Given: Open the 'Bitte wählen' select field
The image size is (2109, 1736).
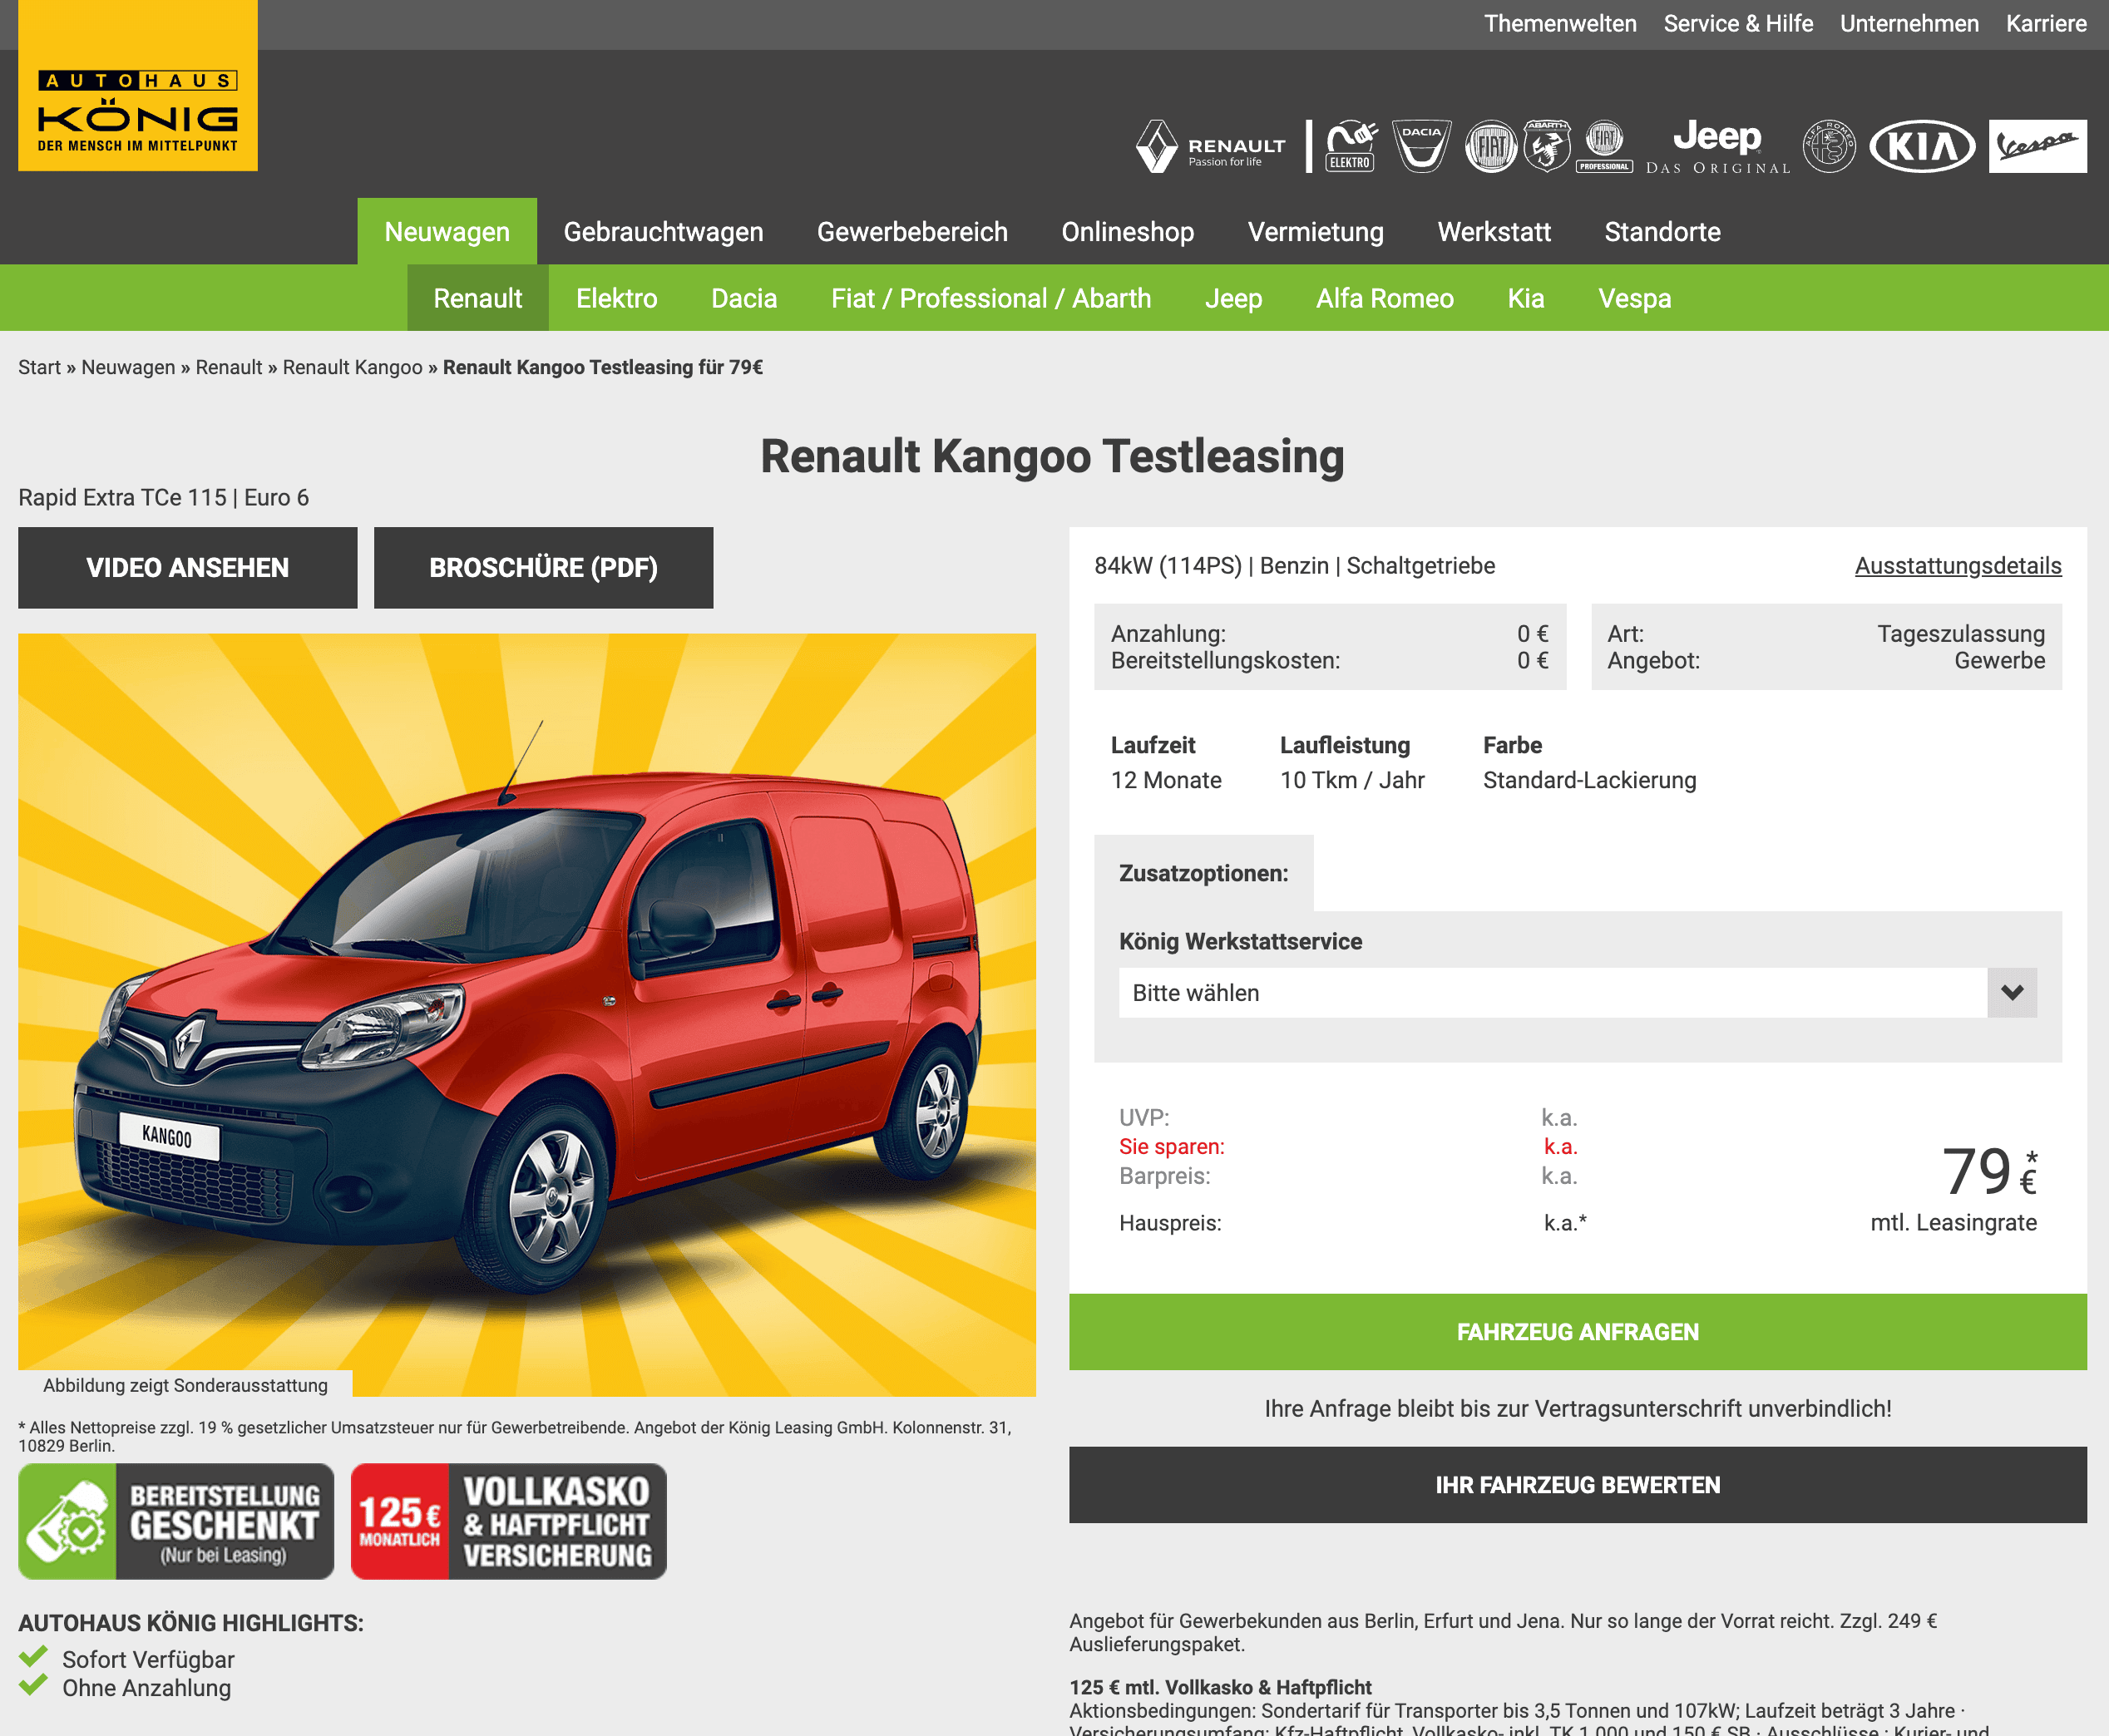Looking at the screenshot, I should [x=1577, y=992].
